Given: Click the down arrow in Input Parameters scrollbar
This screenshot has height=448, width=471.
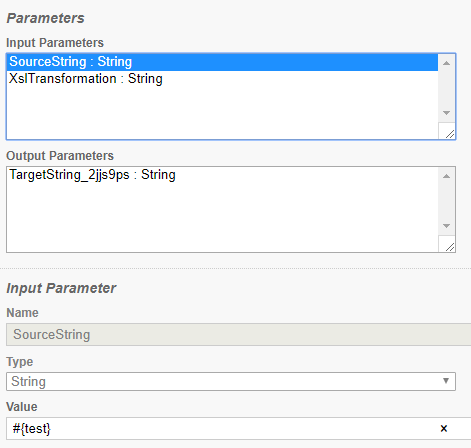Looking at the screenshot, I should pyautogui.click(x=446, y=113).
